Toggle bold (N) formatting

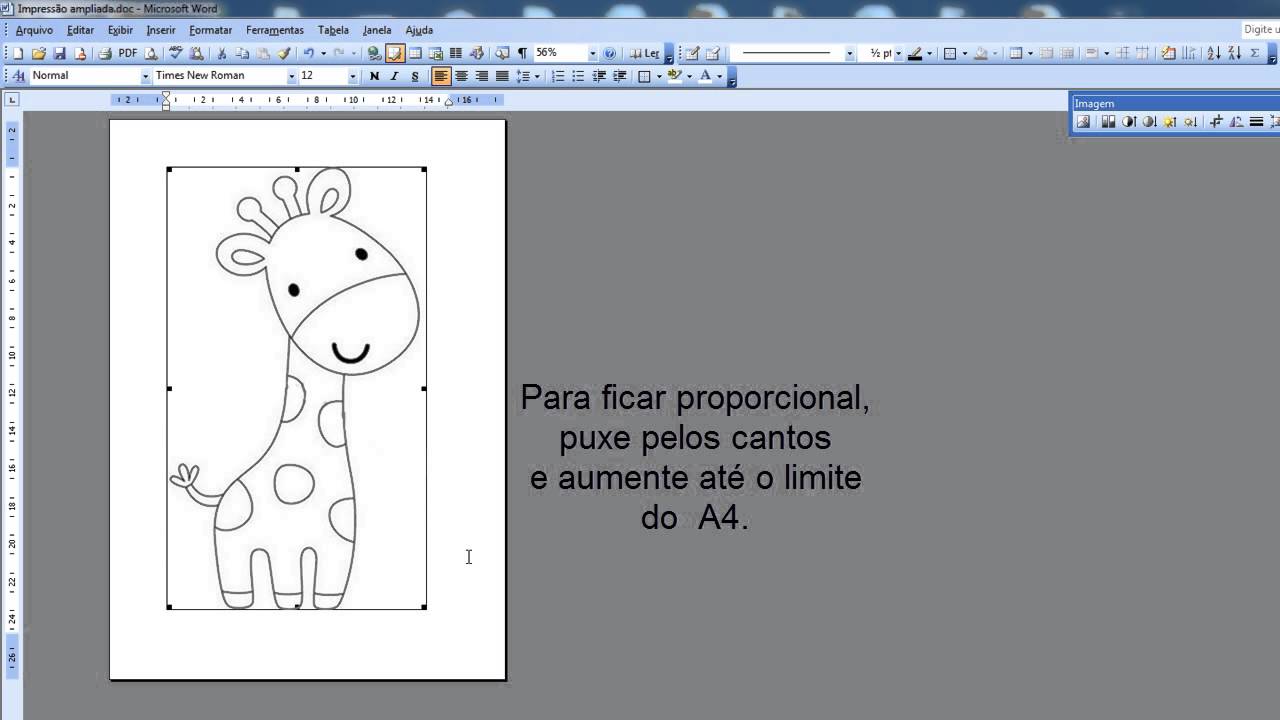pos(374,76)
